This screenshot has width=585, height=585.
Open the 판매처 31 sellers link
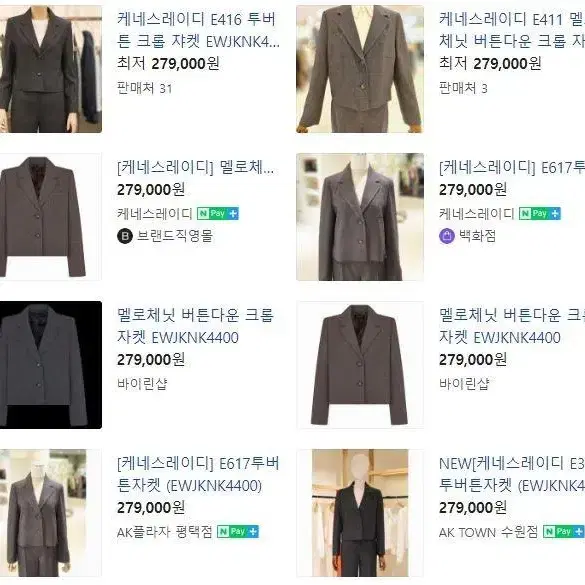145,89
